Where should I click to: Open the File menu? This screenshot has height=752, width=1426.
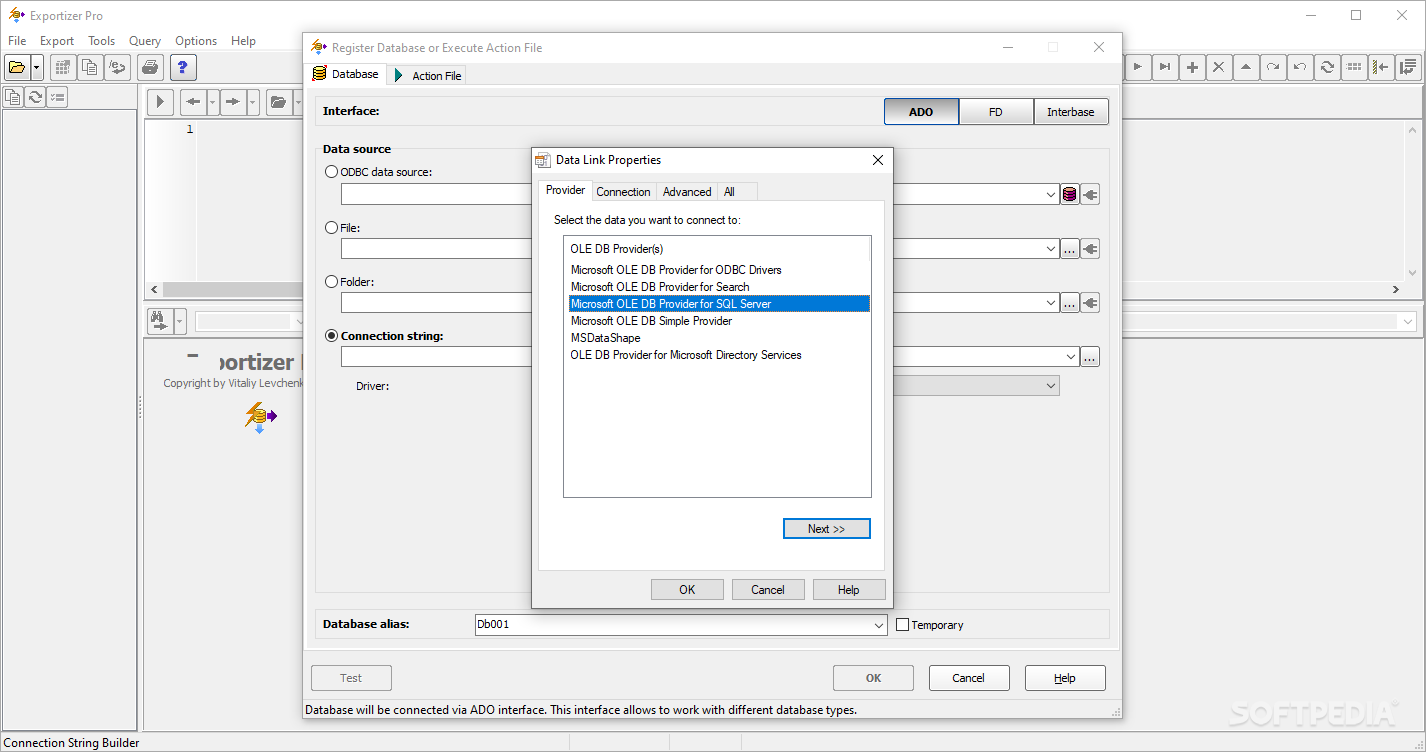click(x=17, y=41)
